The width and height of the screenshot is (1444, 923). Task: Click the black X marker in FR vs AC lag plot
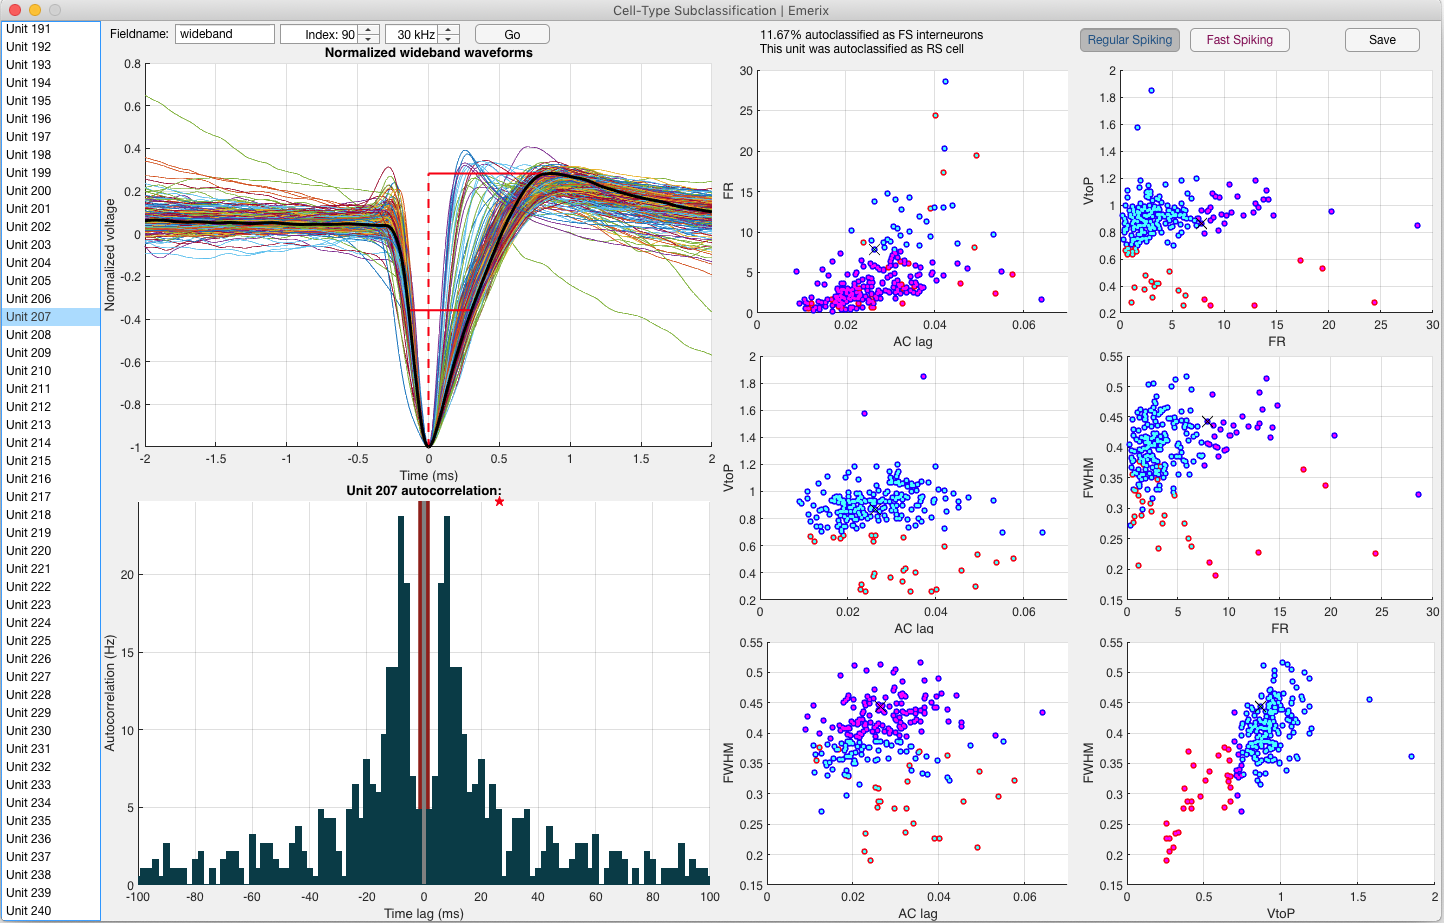pyautogui.click(x=874, y=250)
